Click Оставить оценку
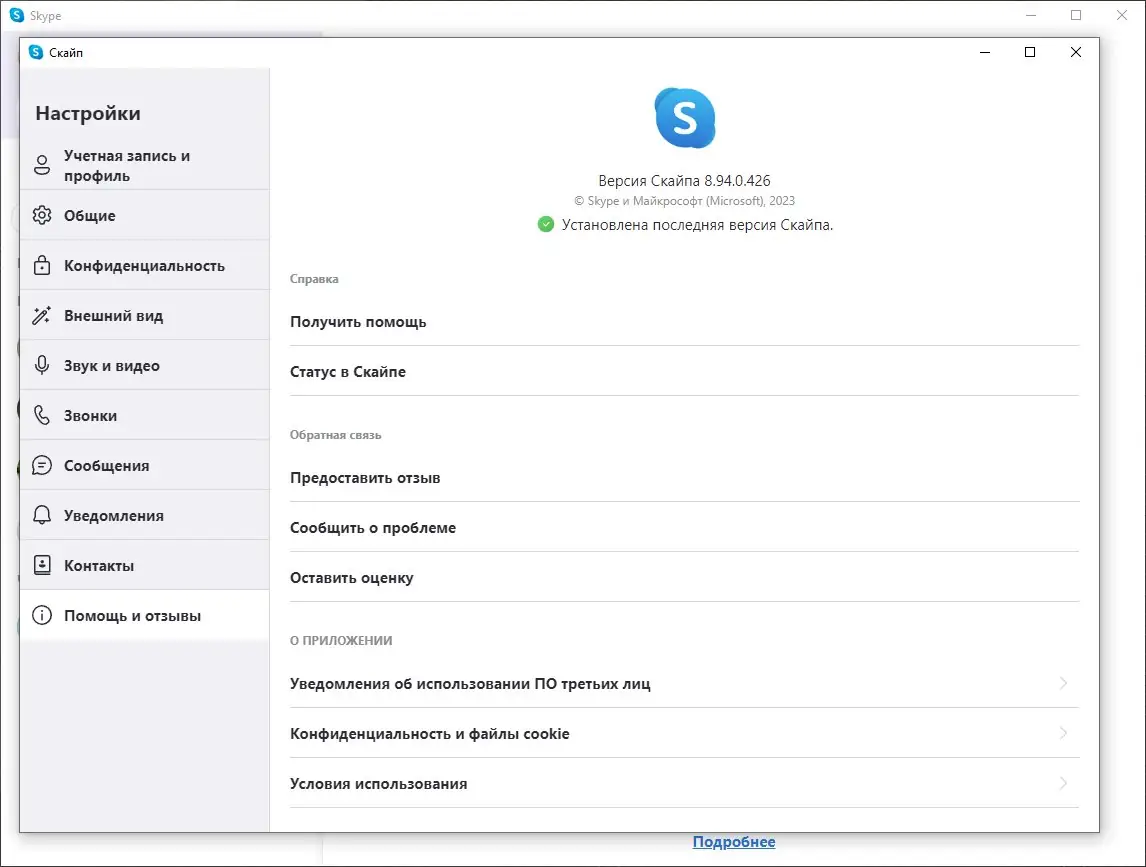 point(684,578)
